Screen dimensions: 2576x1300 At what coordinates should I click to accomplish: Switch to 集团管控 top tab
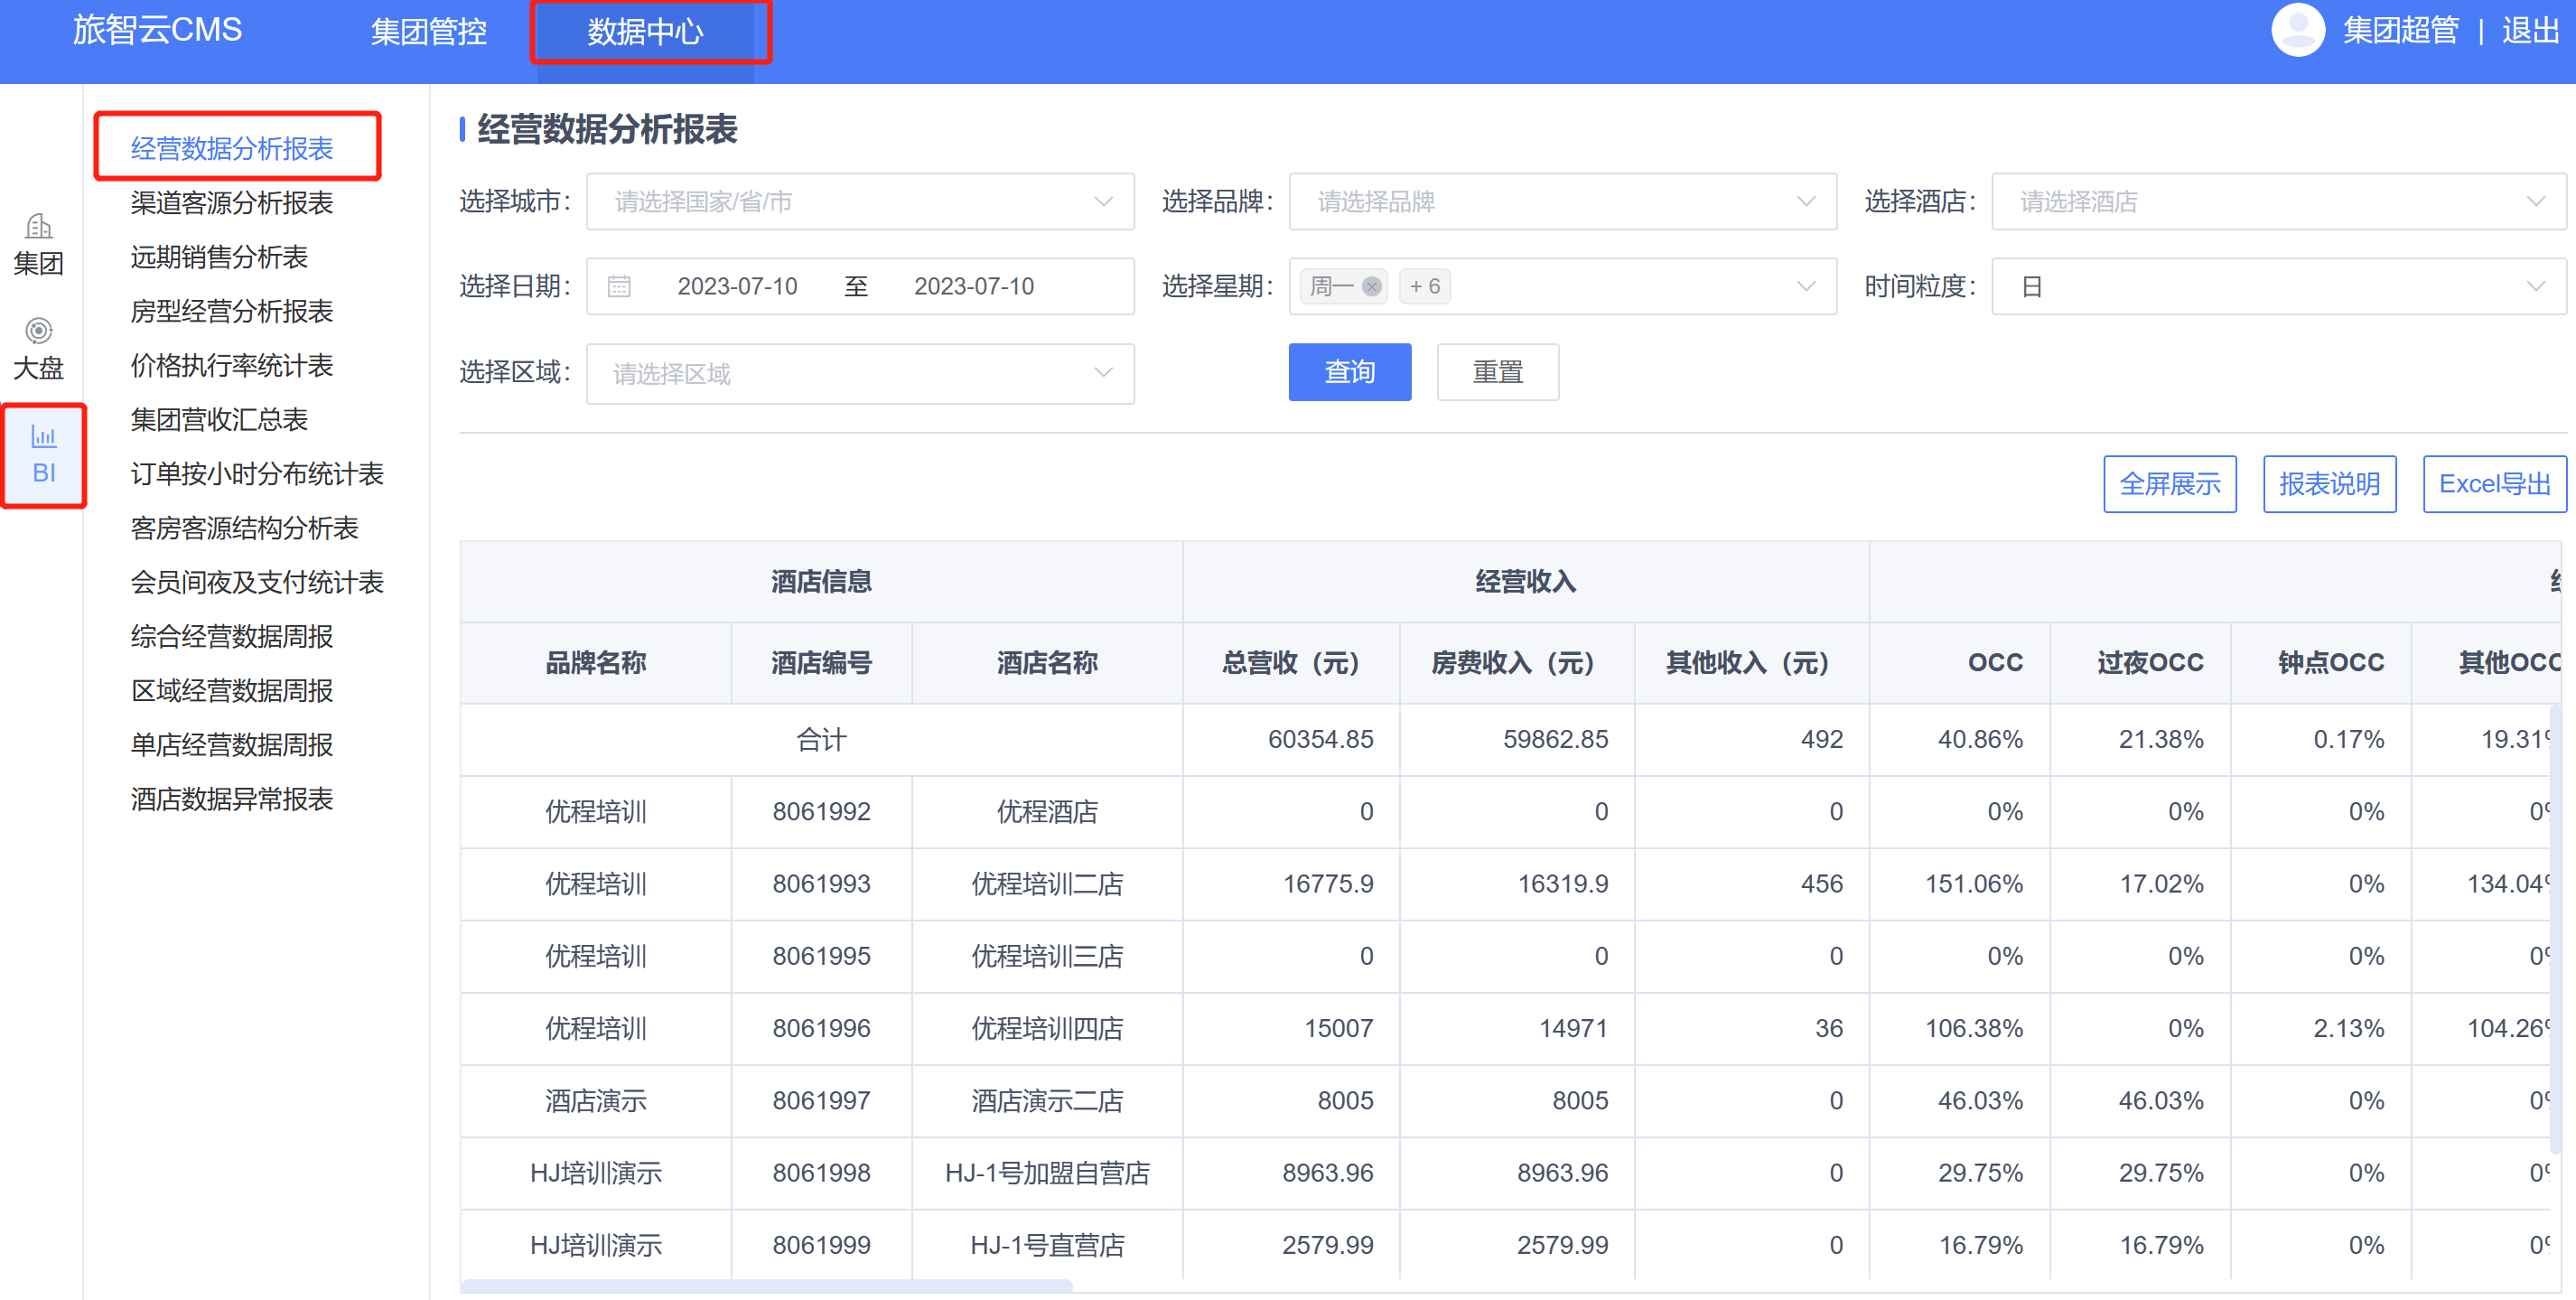[428, 32]
